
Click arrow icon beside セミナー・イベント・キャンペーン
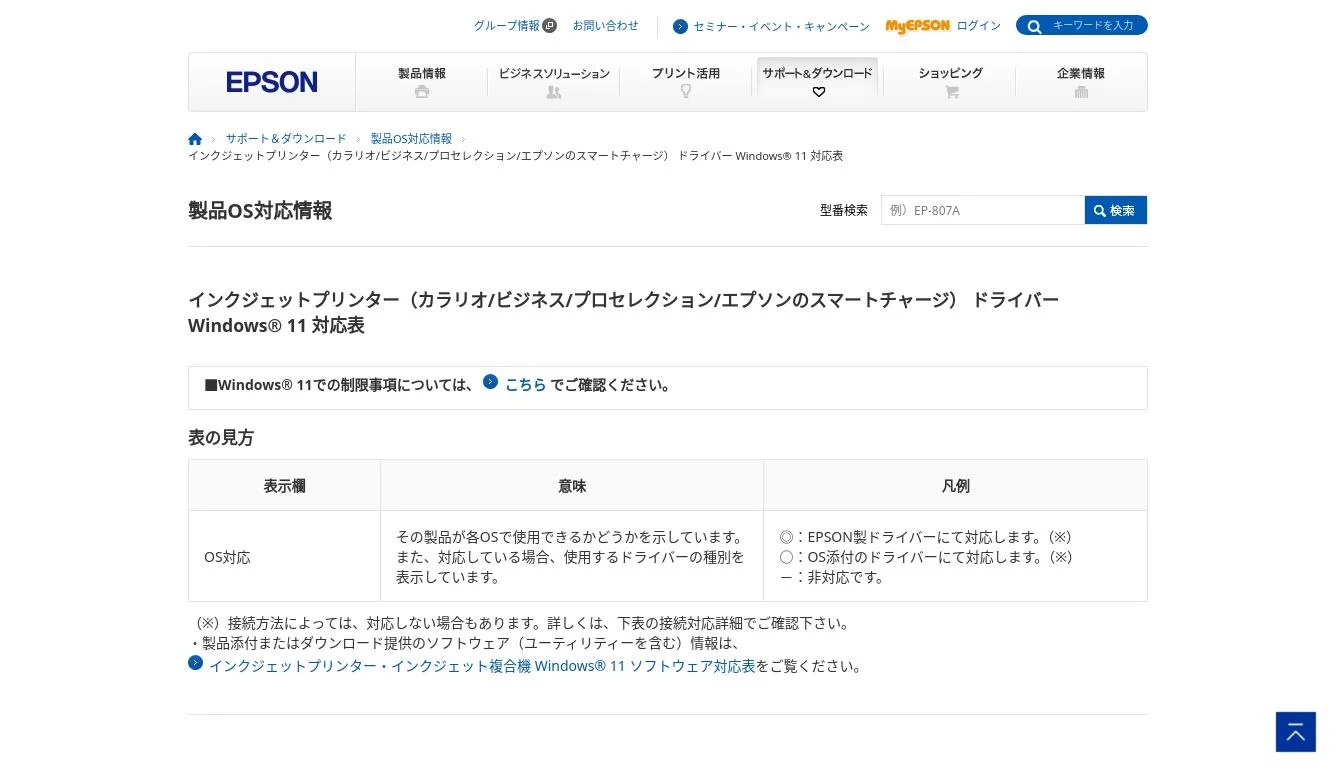pyautogui.click(x=680, y=27)
